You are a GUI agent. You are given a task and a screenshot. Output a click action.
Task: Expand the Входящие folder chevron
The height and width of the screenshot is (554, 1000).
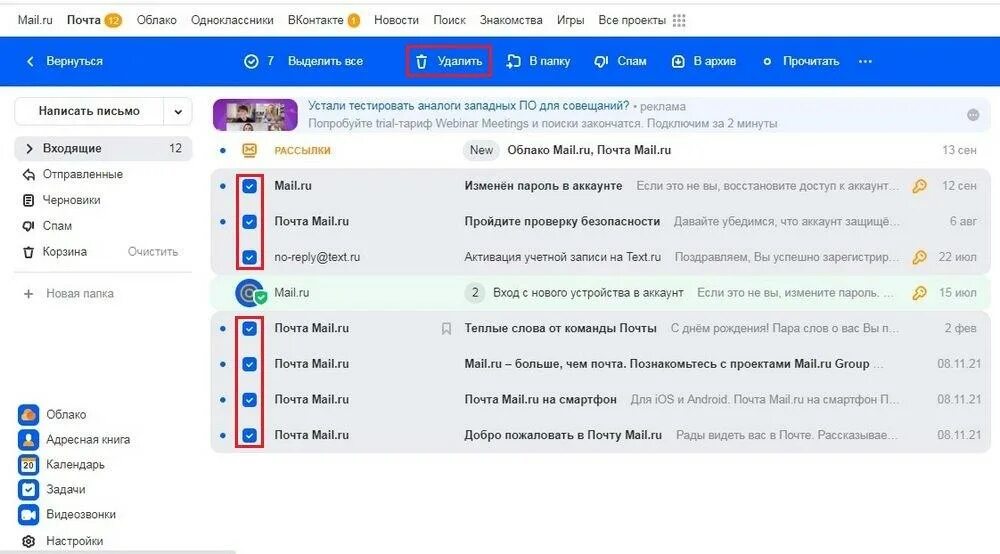point(29,149)
